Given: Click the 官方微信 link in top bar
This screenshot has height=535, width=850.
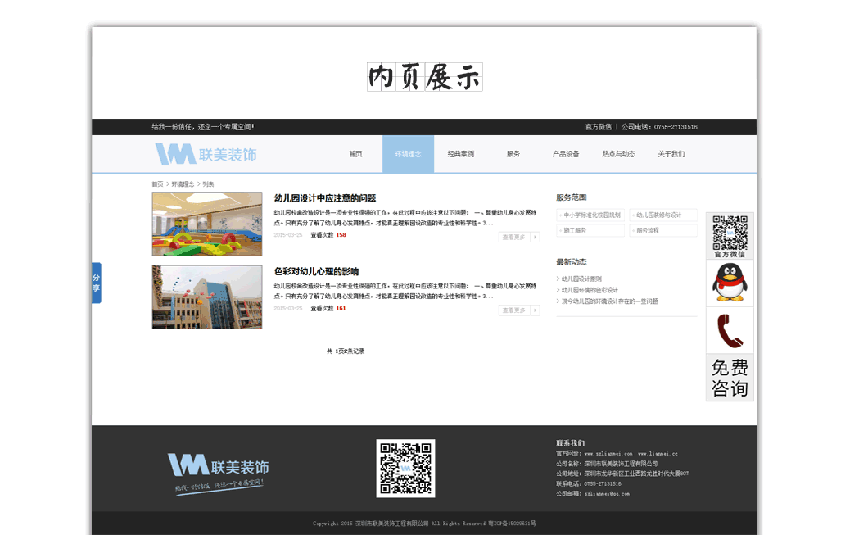Looking at the screenshot, I should click(x=598, y=127).
